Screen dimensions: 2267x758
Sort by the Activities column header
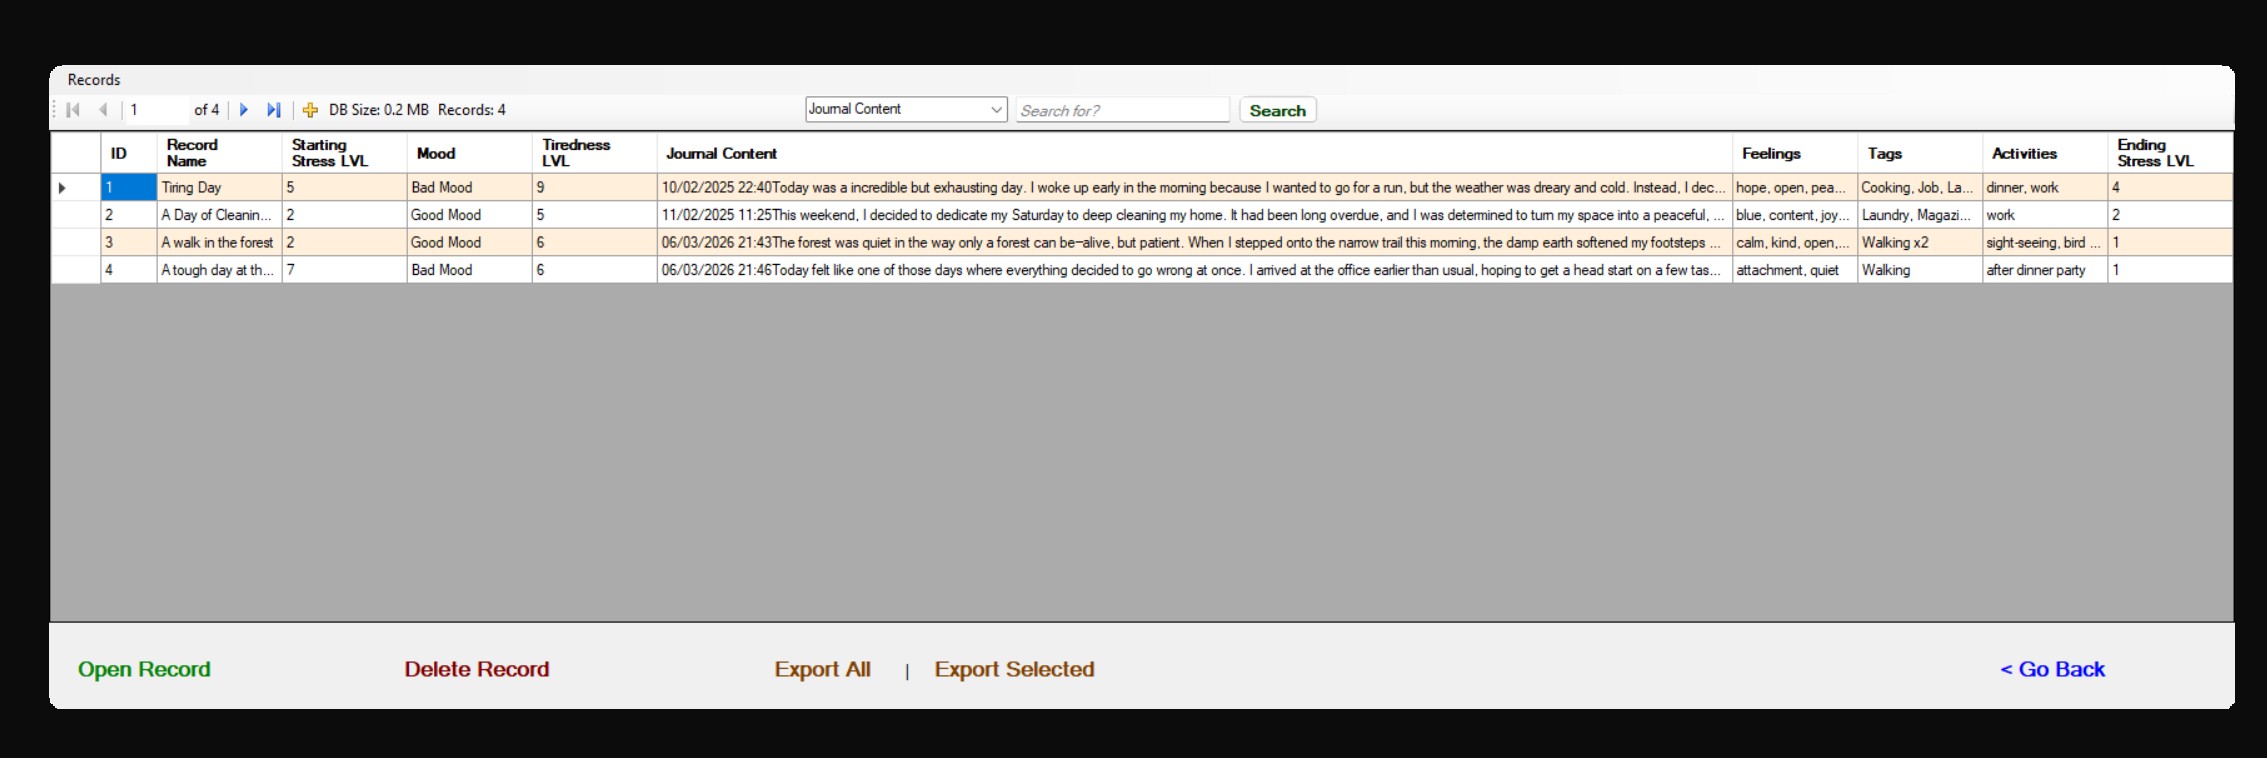pos(2045,153)
